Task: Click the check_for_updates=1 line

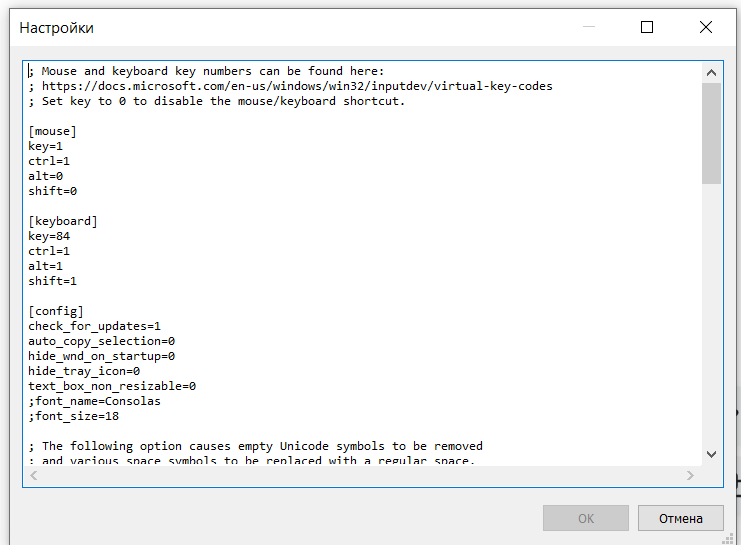Action: 94,326
